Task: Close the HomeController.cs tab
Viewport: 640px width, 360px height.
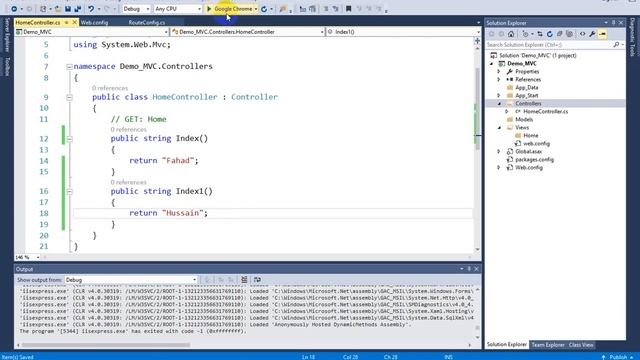Action: (74, 22)
